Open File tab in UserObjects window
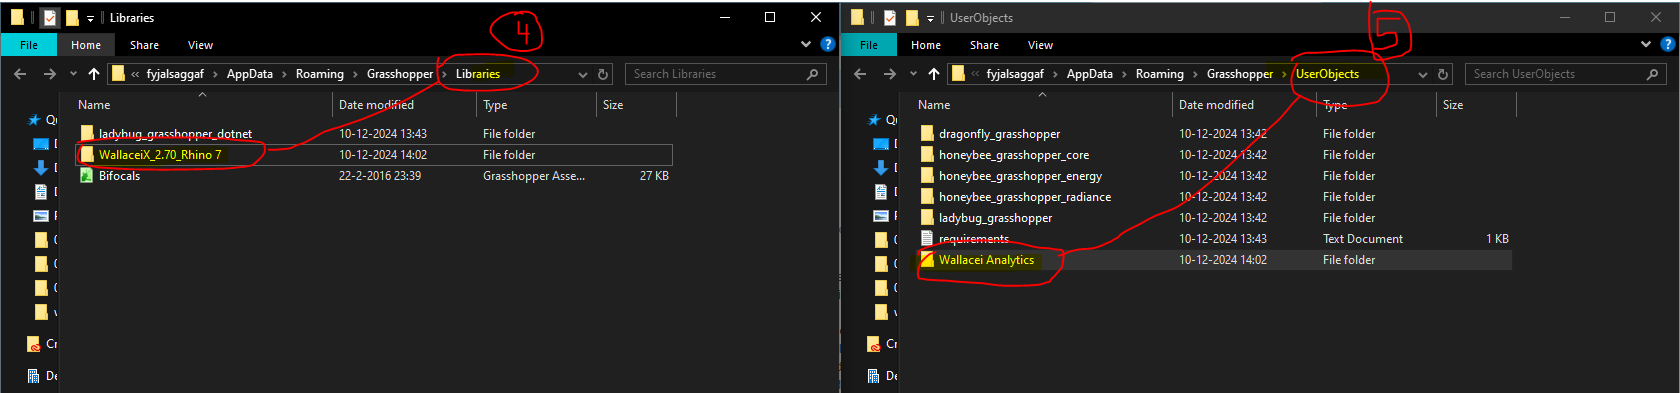The image size is (1680, 393). pyautogui.click(x=869, y=45)
